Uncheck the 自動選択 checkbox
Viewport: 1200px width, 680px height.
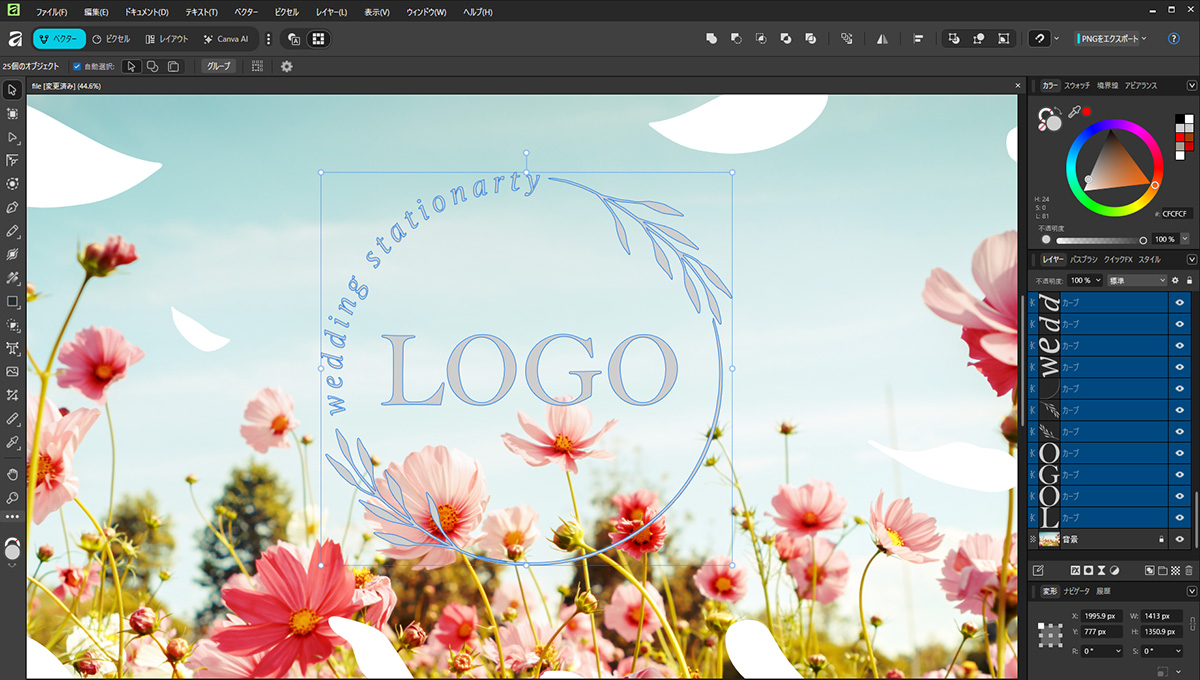77,67
